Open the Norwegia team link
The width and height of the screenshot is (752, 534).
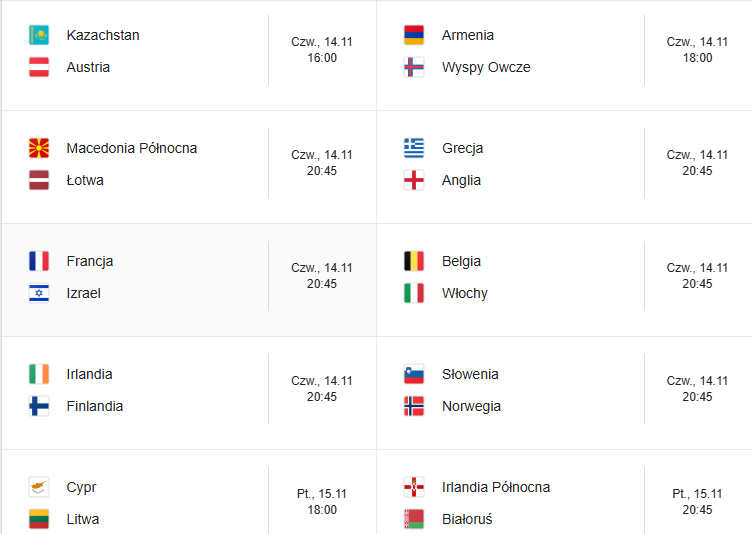coord(471,406)
